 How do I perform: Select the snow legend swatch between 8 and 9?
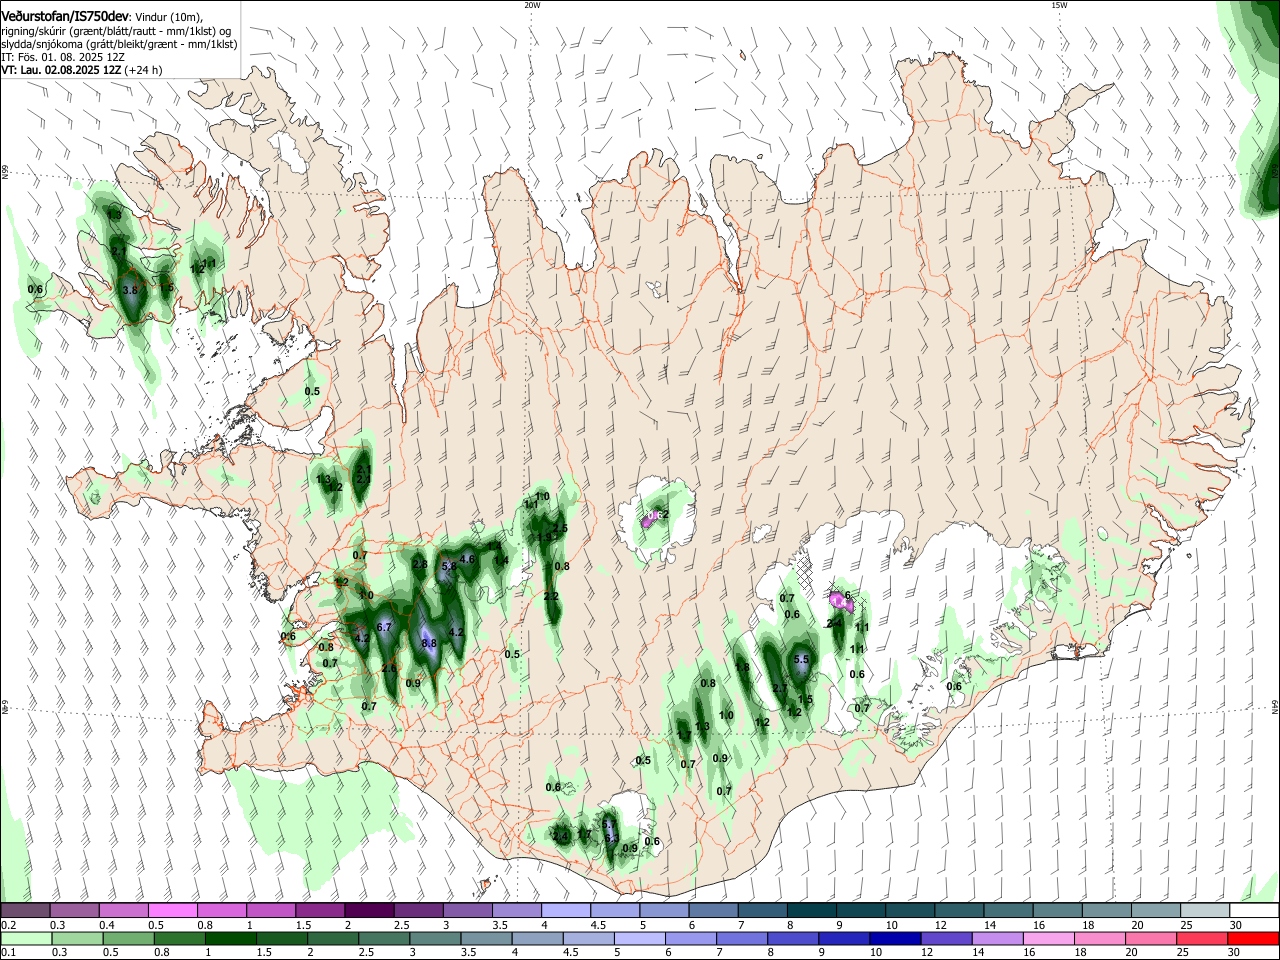pos(811,910)
